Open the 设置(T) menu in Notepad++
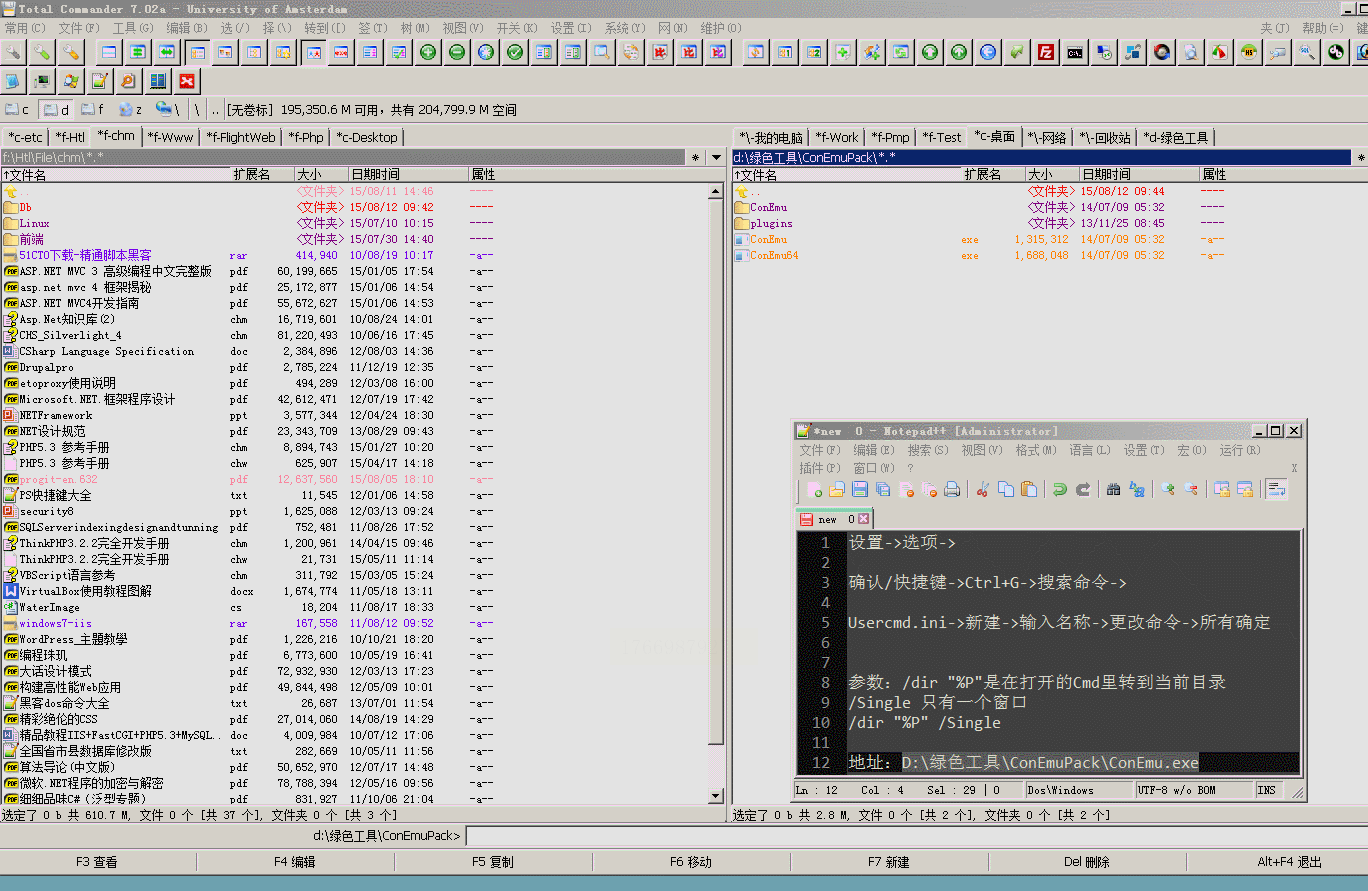1368x891 pixels. (1143, 450)
